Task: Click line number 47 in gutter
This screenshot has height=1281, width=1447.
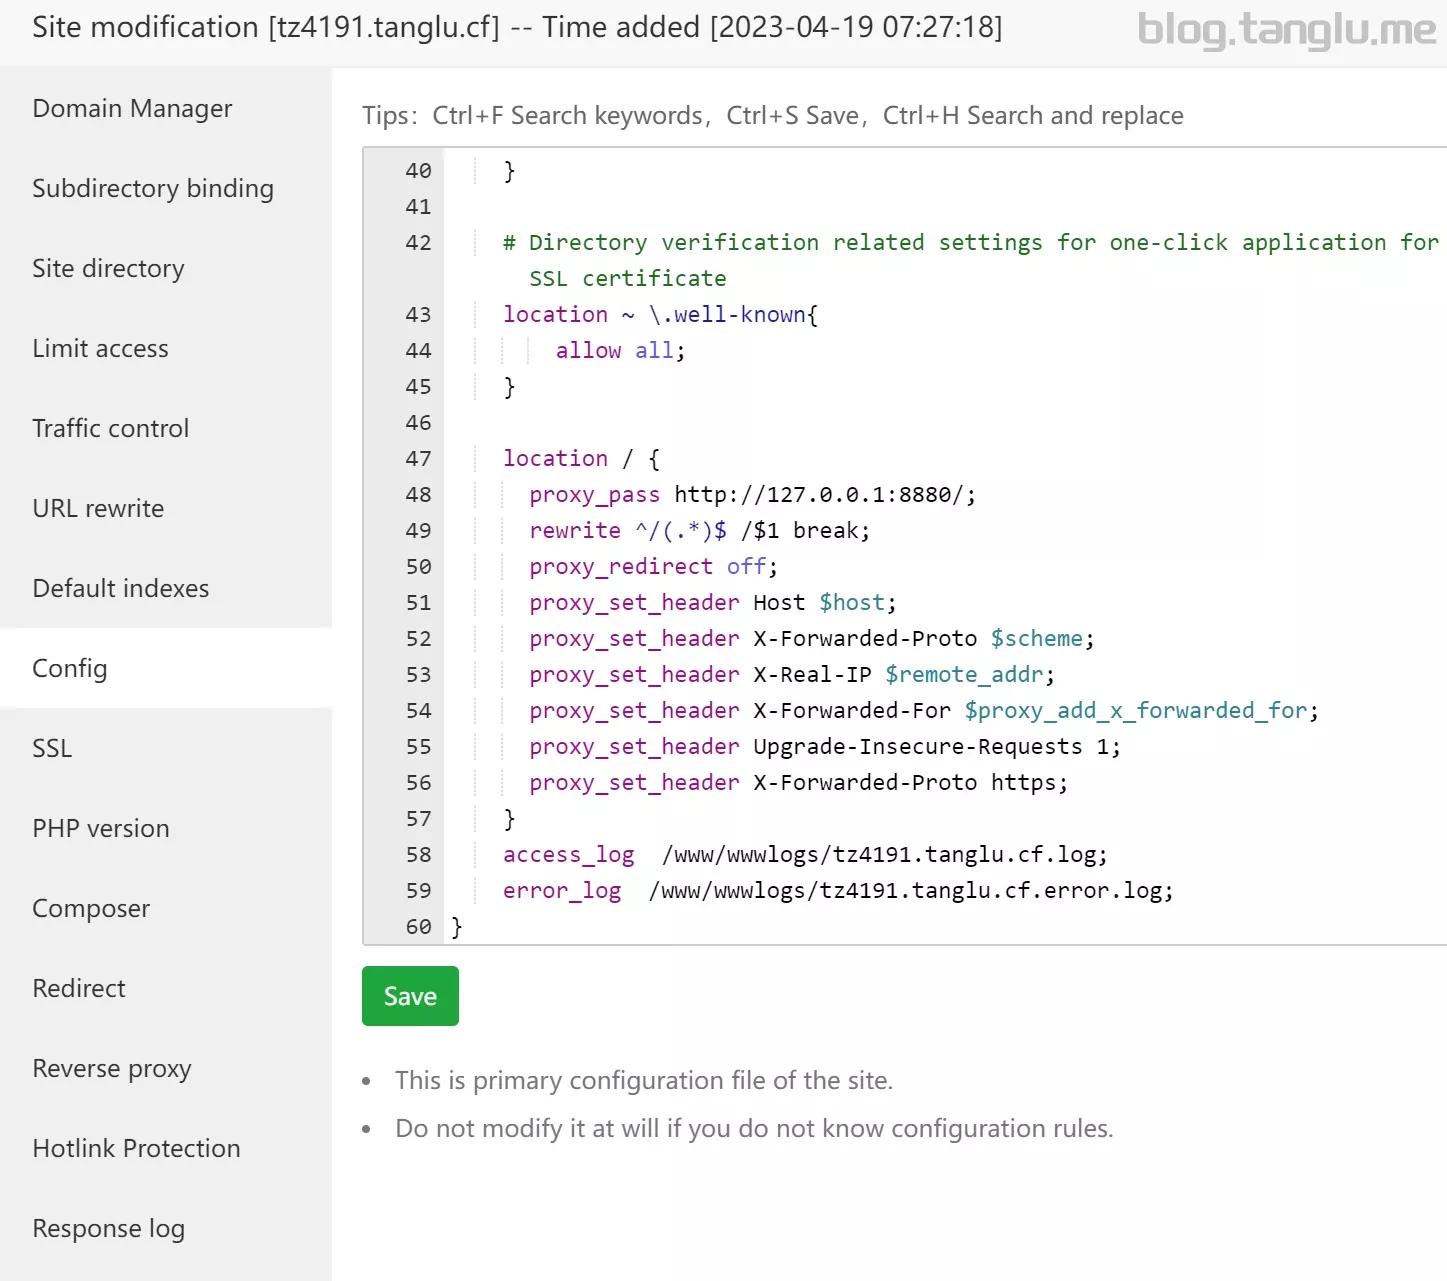Action: (x=418, y=459)
